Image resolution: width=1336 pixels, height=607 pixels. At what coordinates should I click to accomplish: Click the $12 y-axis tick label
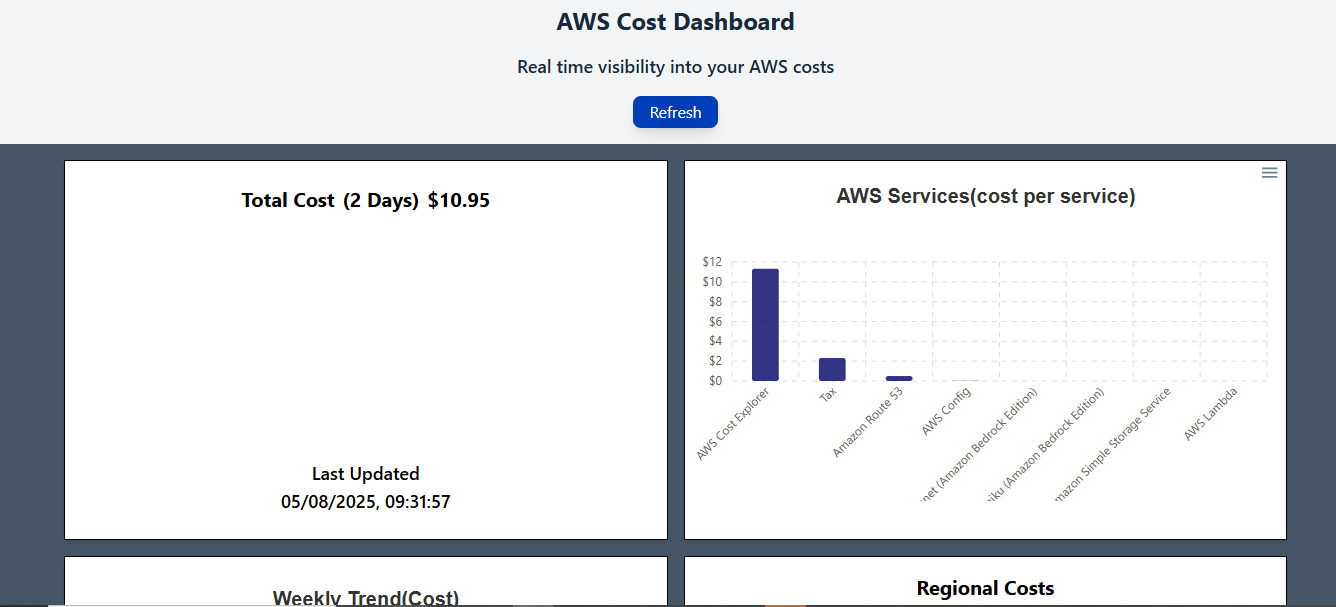point(712,262)
